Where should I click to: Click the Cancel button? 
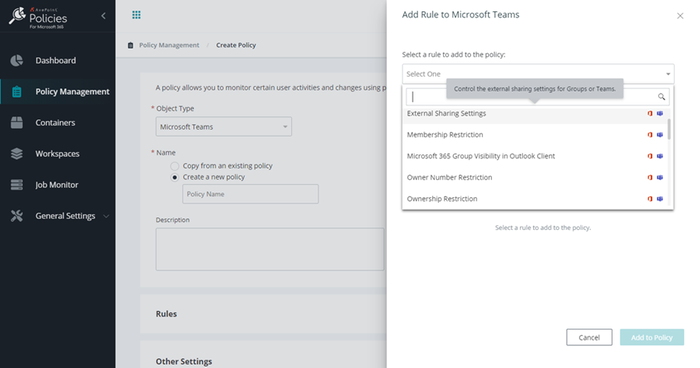589,338
